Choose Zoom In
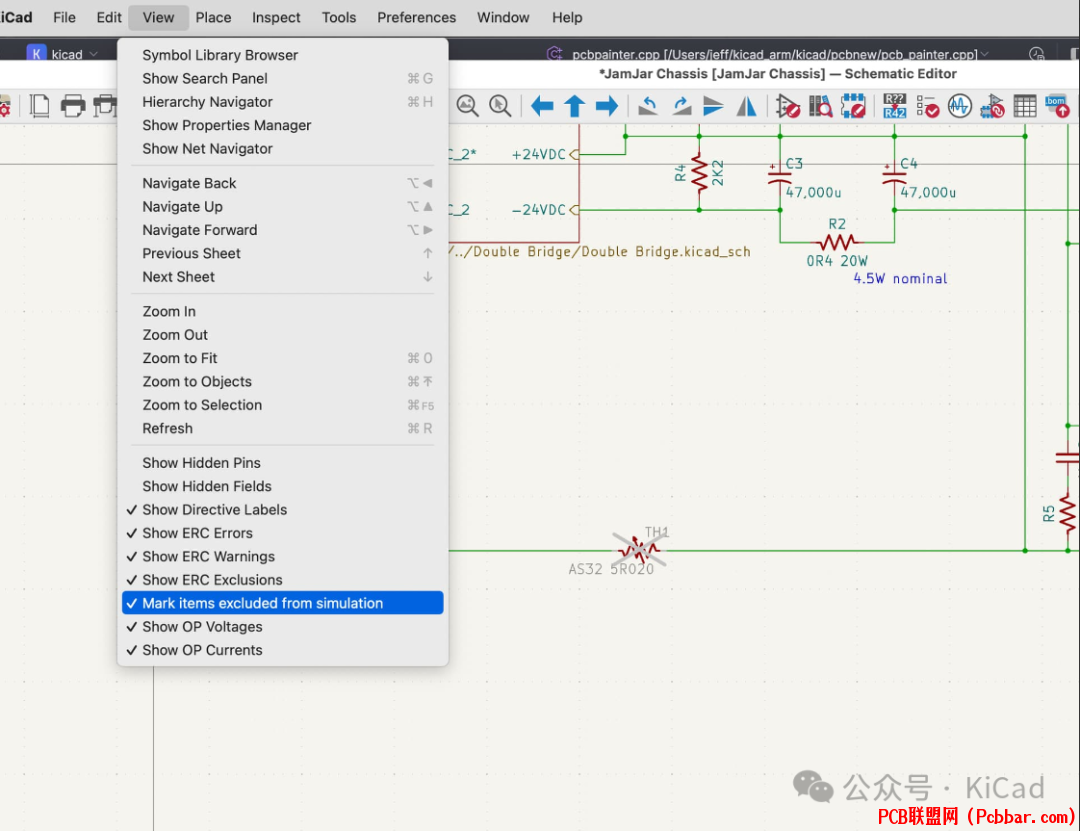This screenshot has height=831, width=1080. click(282, 311)
